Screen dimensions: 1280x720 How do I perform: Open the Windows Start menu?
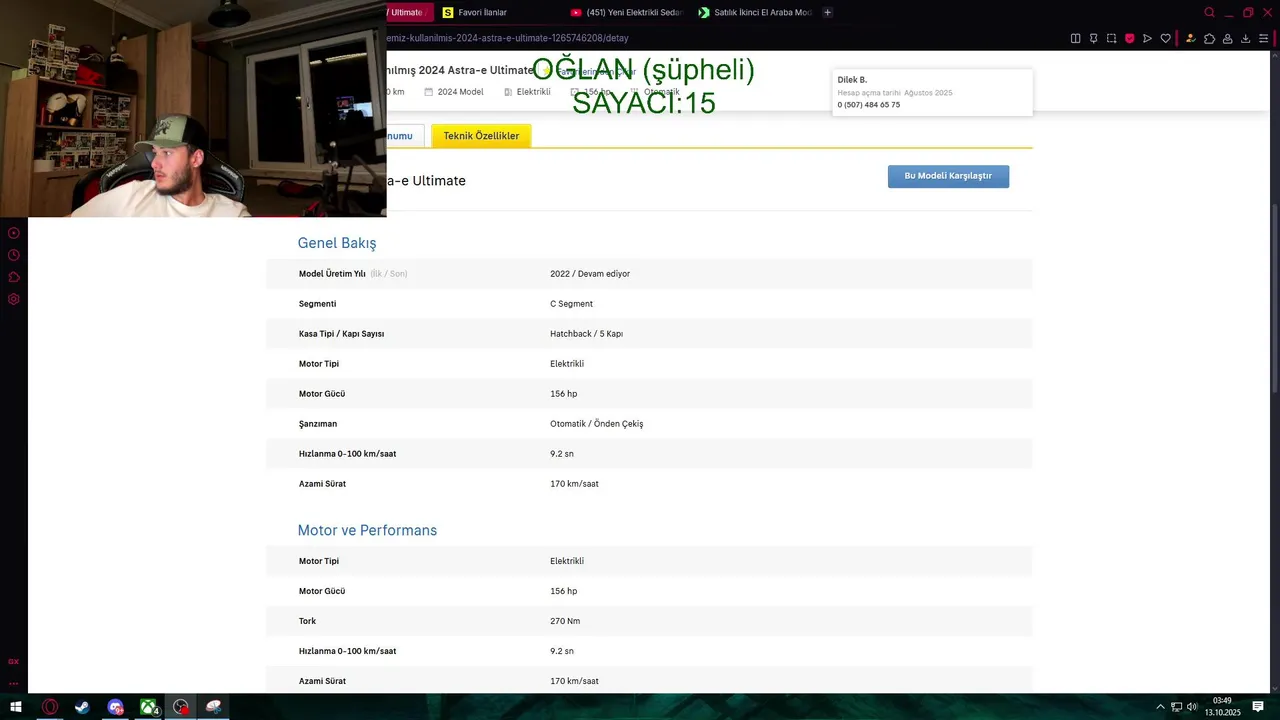pyautogui.click(x=16, y=707)
